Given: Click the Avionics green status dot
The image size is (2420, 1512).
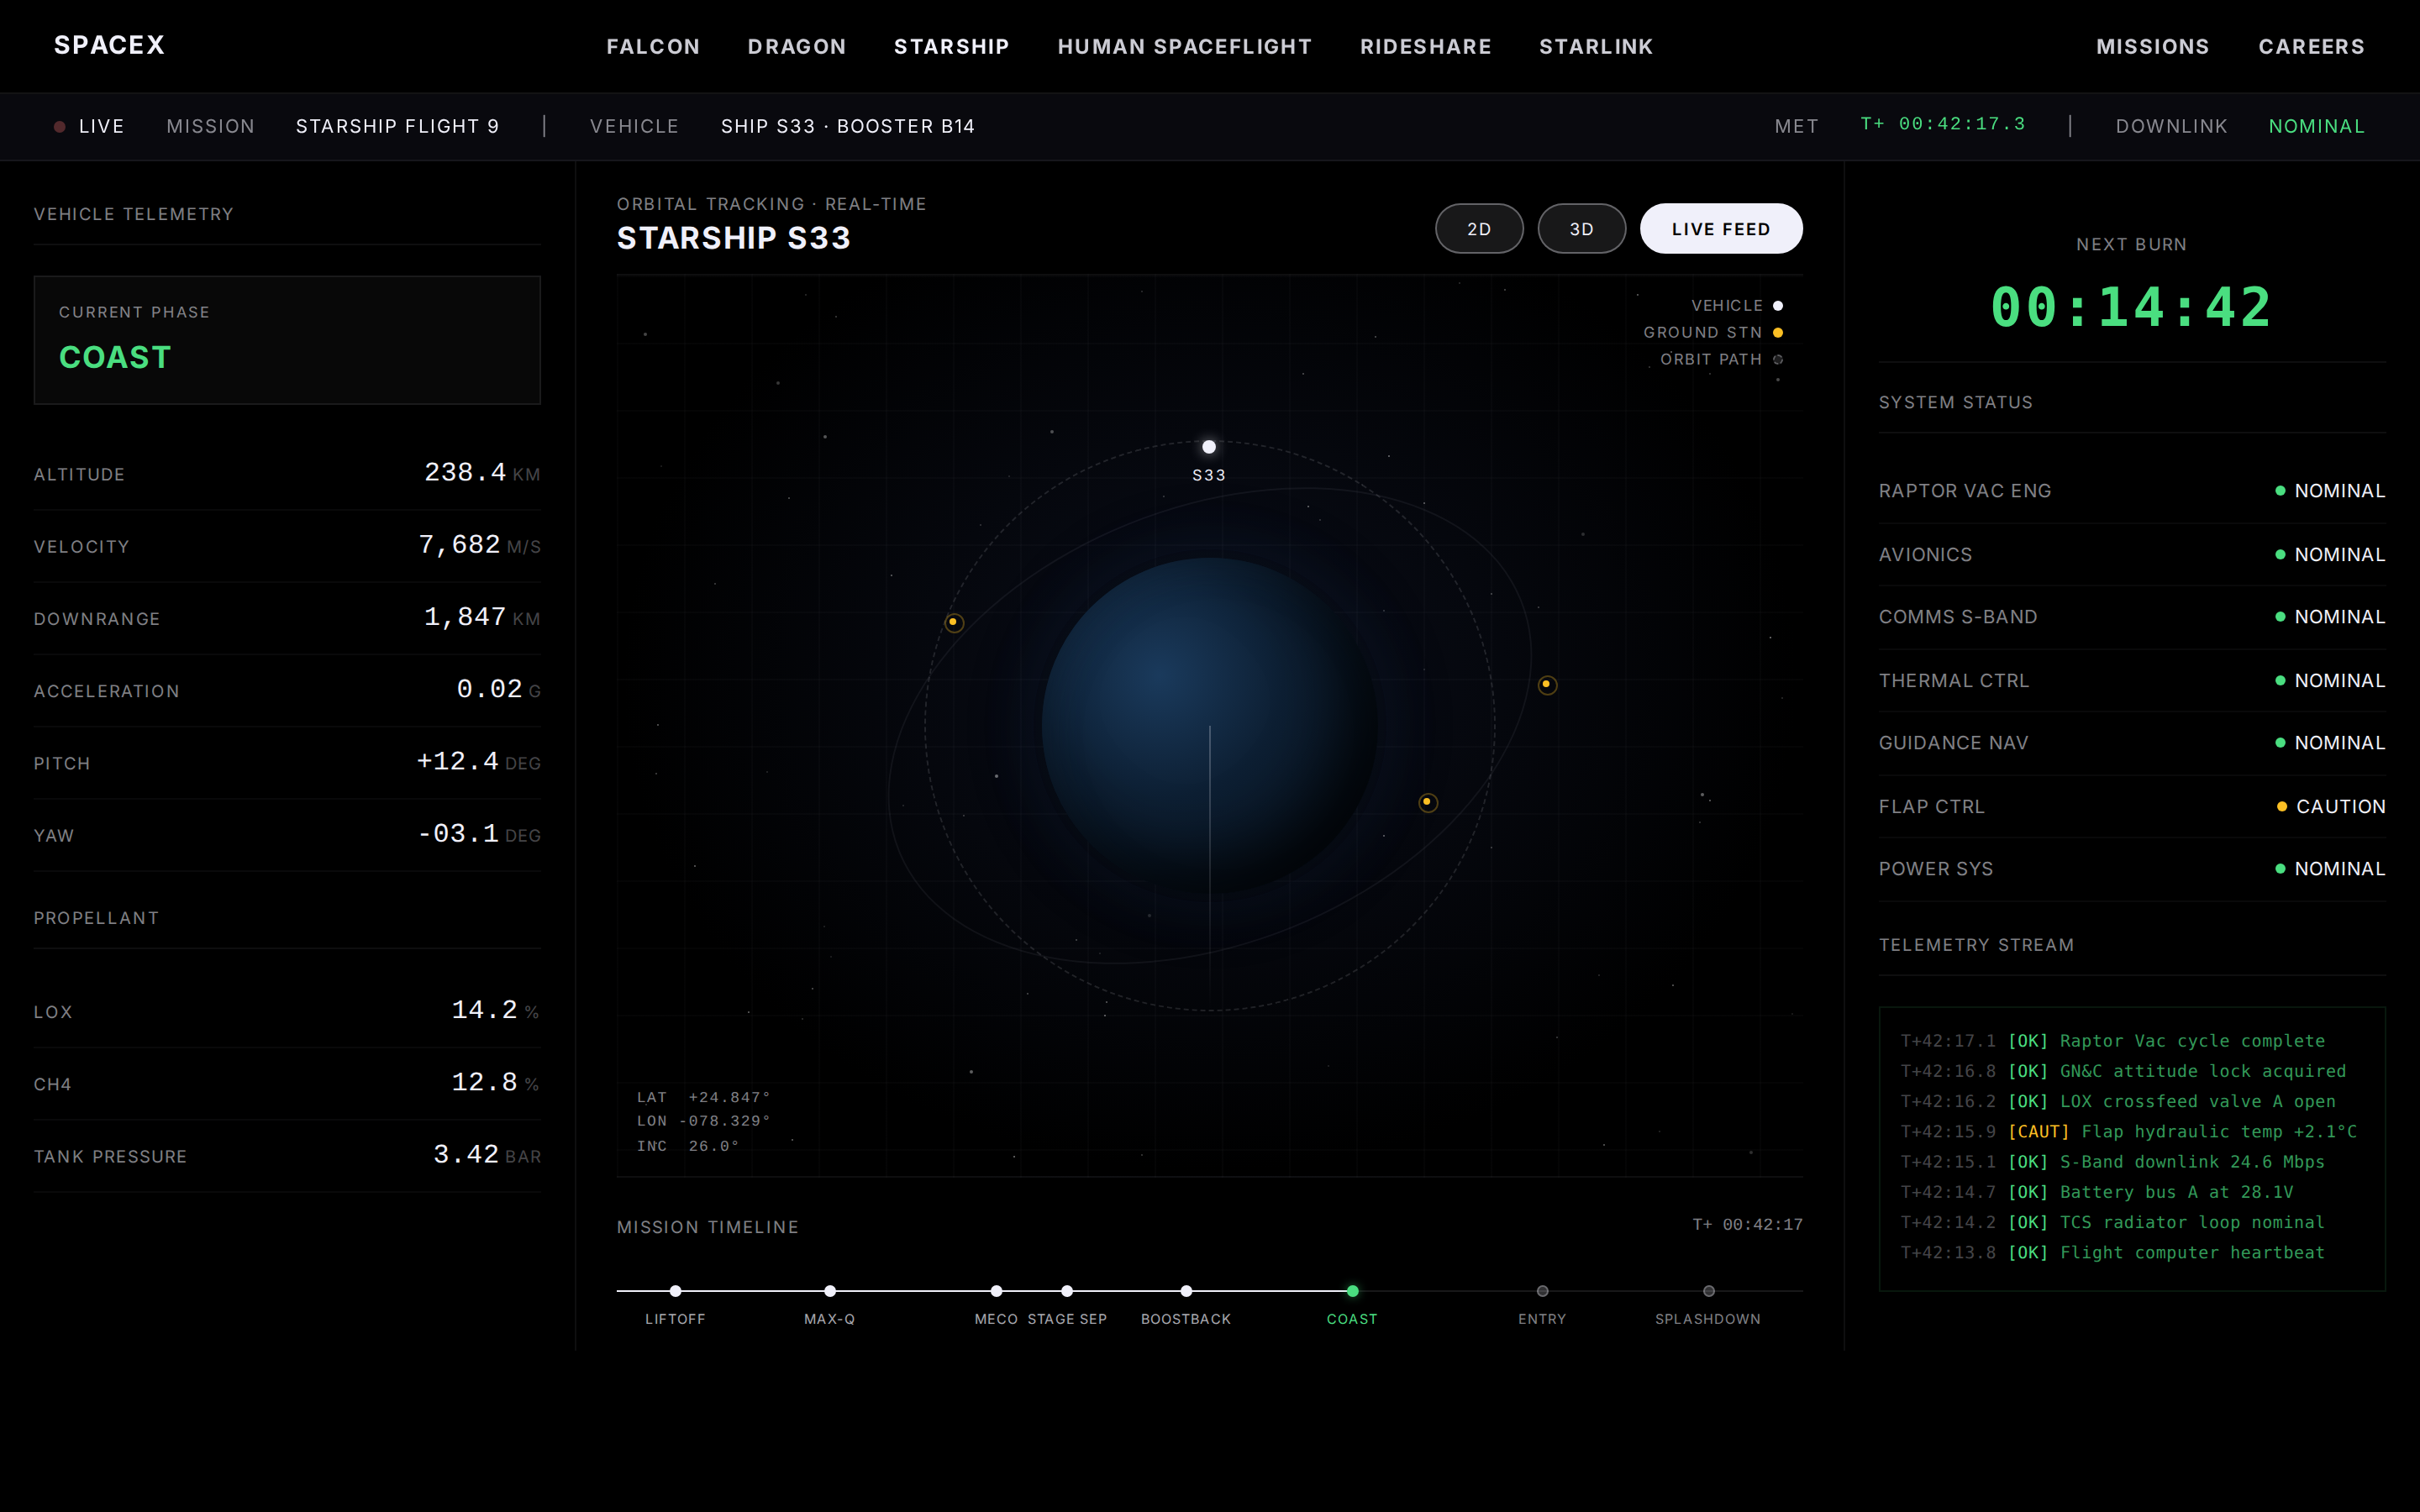Looking at the screenshot, I should pyautogui.click(x=2280, y=555).
